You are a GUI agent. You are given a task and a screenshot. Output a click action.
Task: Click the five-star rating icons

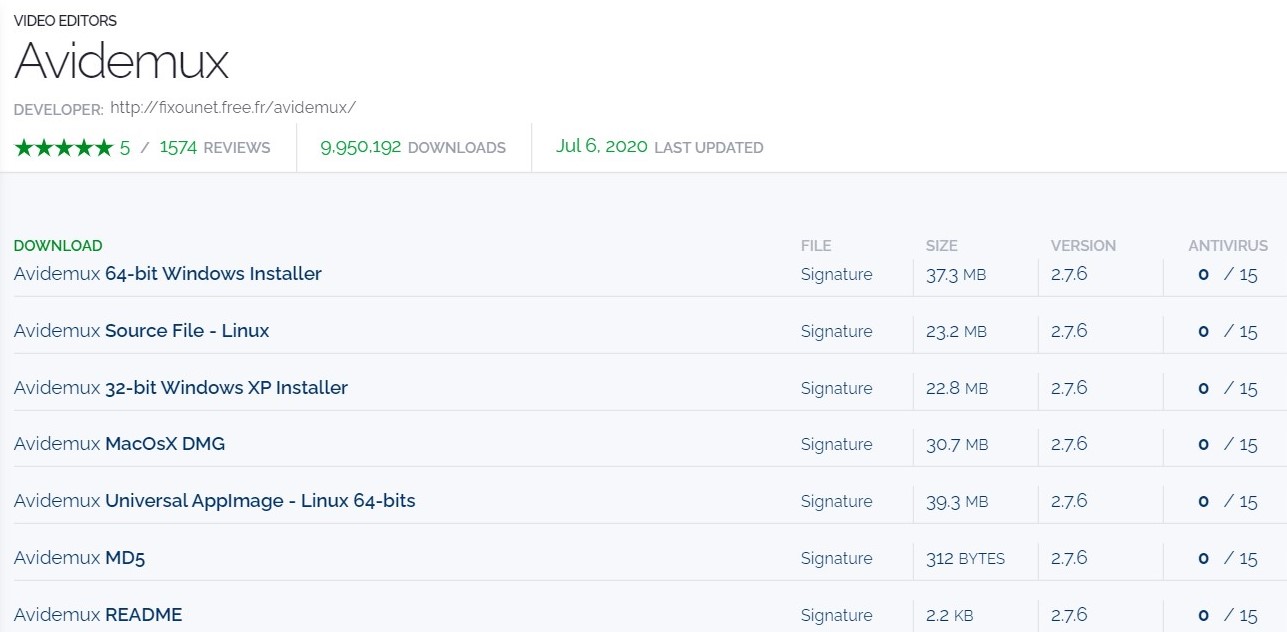[64, 148]
